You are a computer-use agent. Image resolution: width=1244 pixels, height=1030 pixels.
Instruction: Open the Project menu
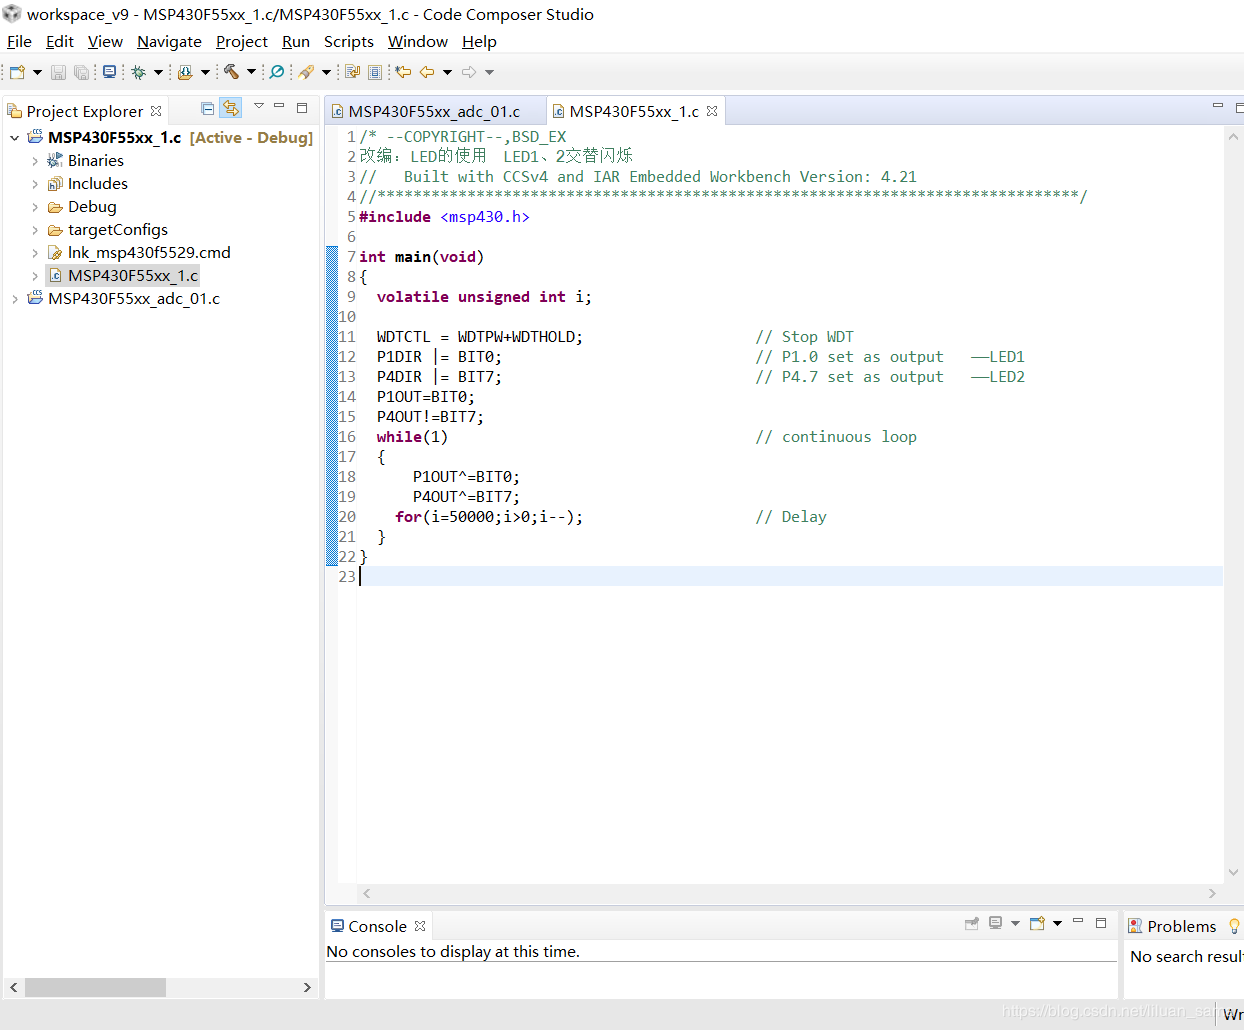tap(241, 42)
